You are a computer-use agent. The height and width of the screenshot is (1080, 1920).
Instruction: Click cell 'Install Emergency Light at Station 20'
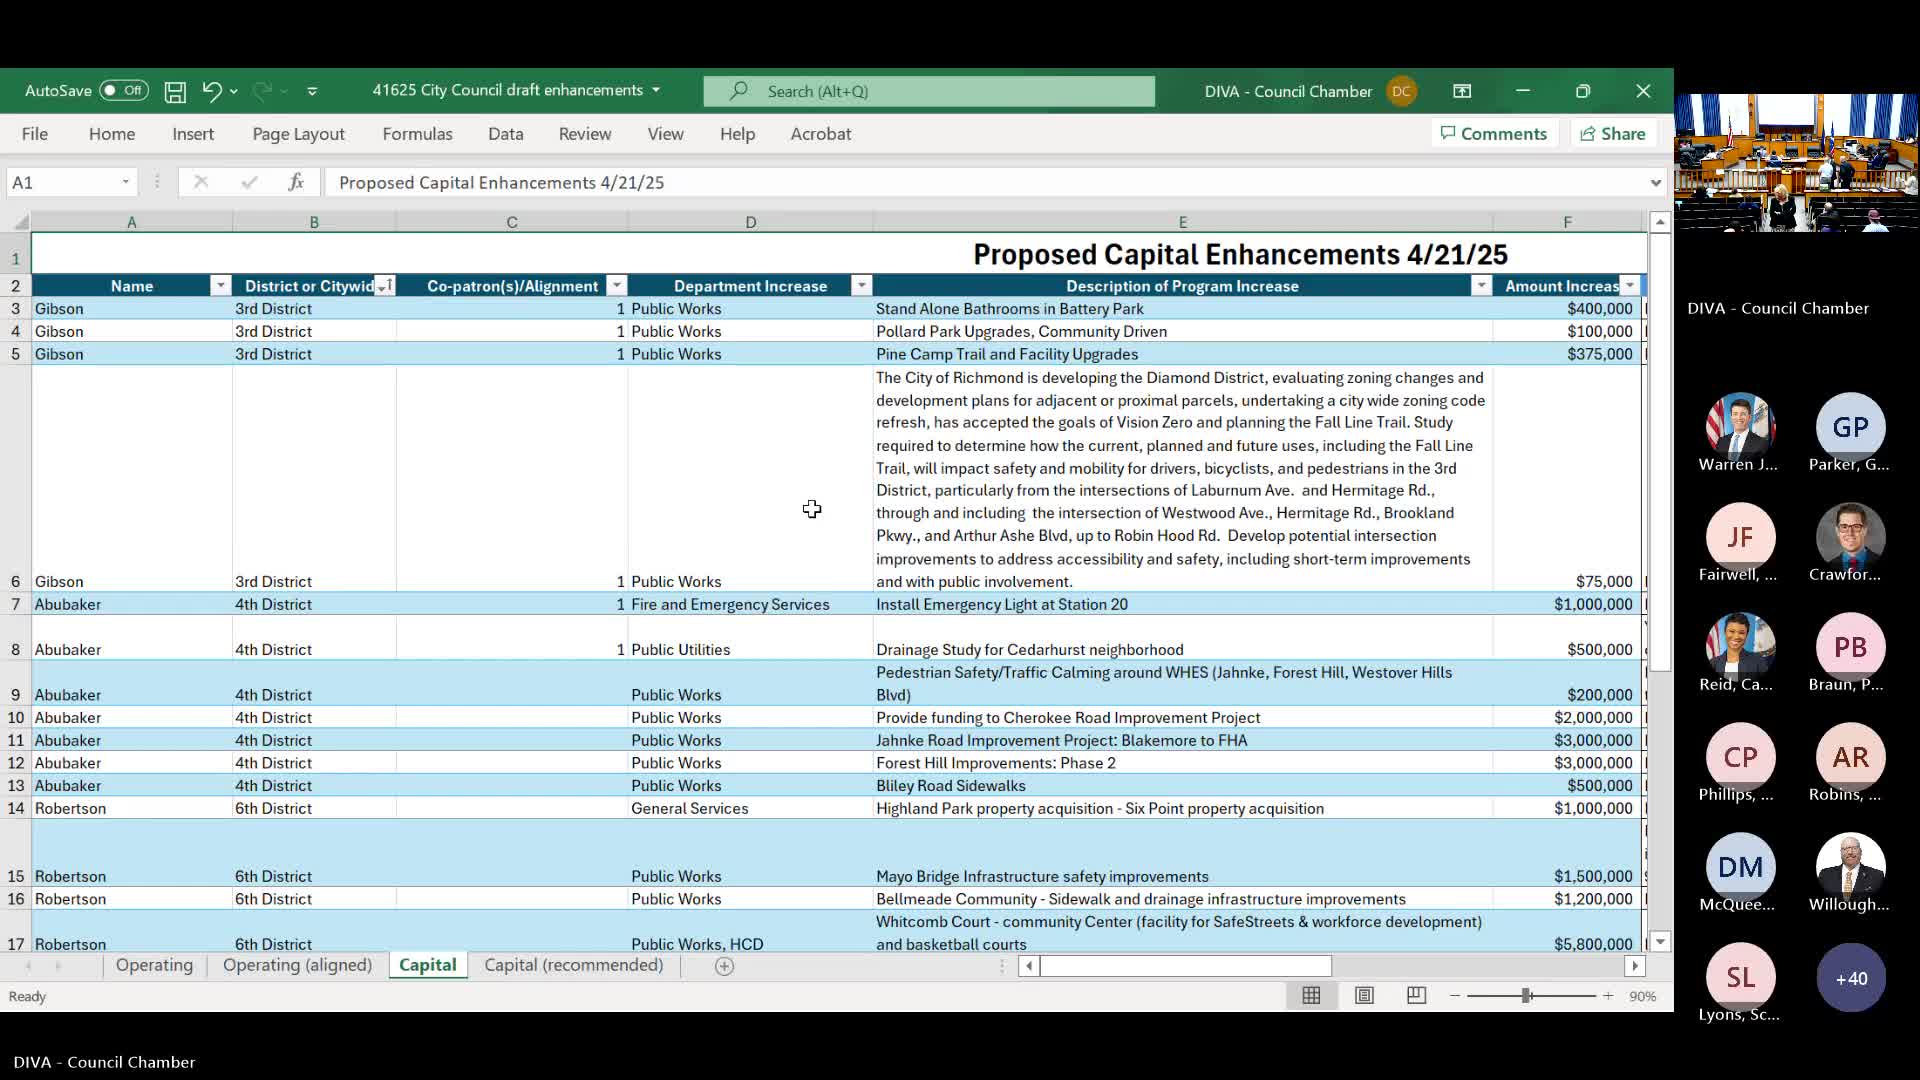click(x=1183, y=604)
